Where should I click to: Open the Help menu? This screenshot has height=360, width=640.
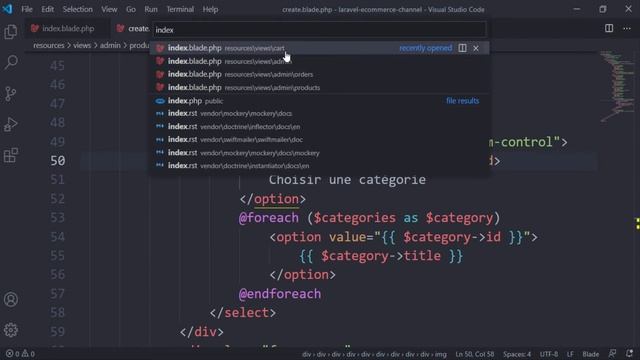click(210, 9)
